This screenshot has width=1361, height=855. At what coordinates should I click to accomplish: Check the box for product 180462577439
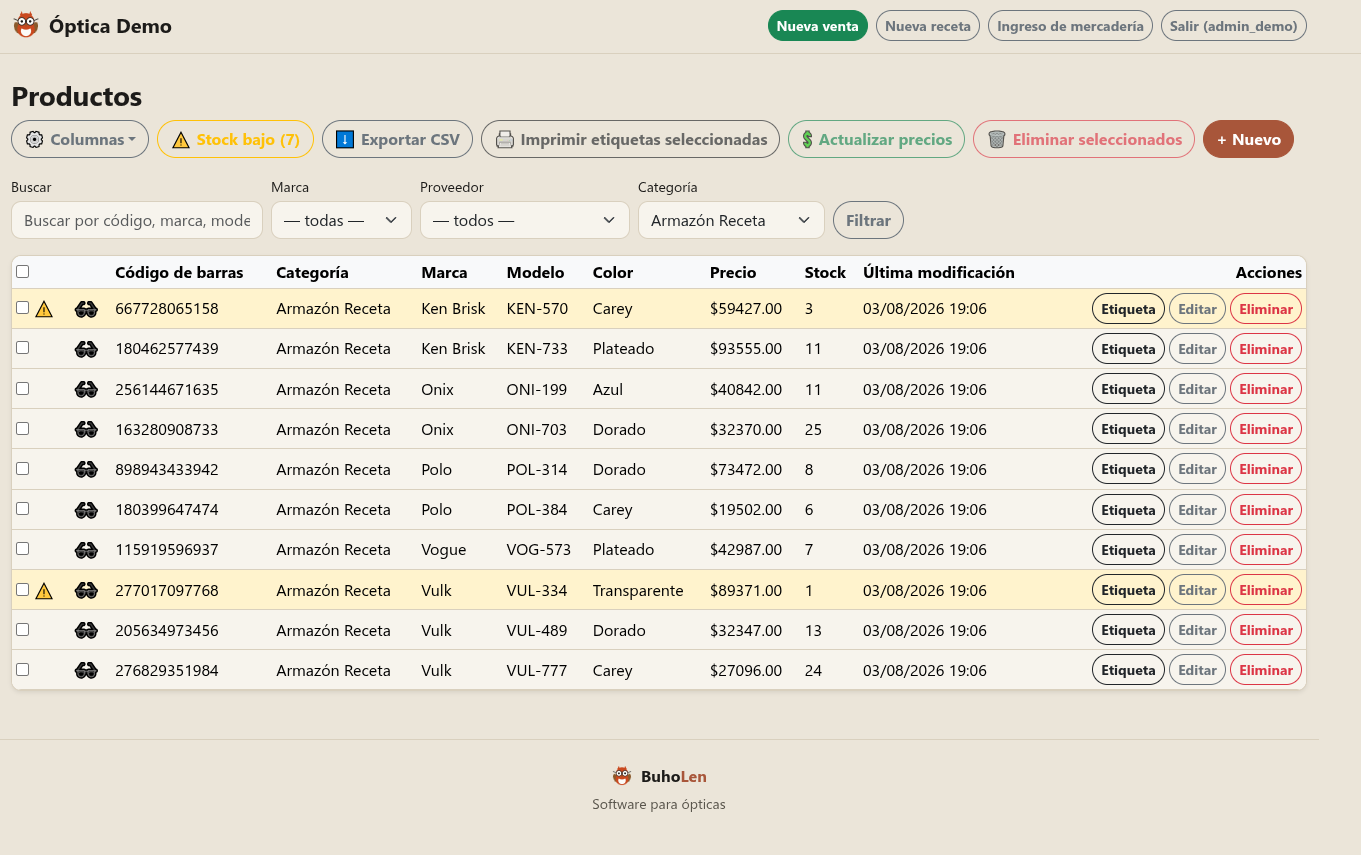[x=23, y=348]
